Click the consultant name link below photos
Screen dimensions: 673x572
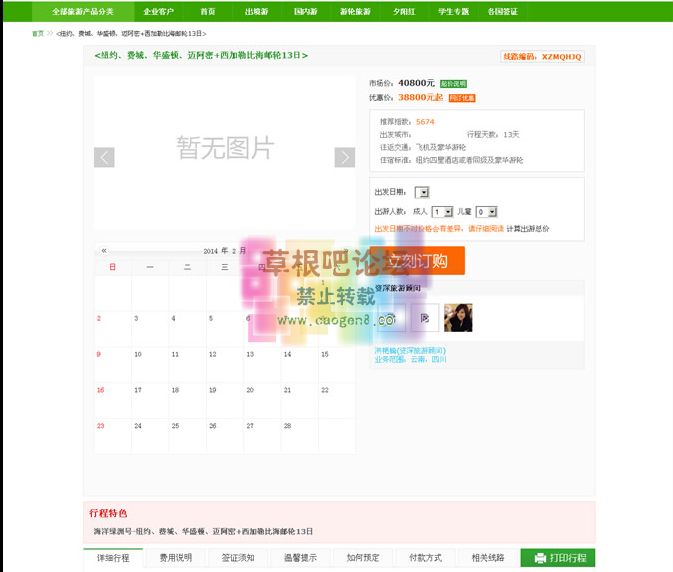coord(410,351)
